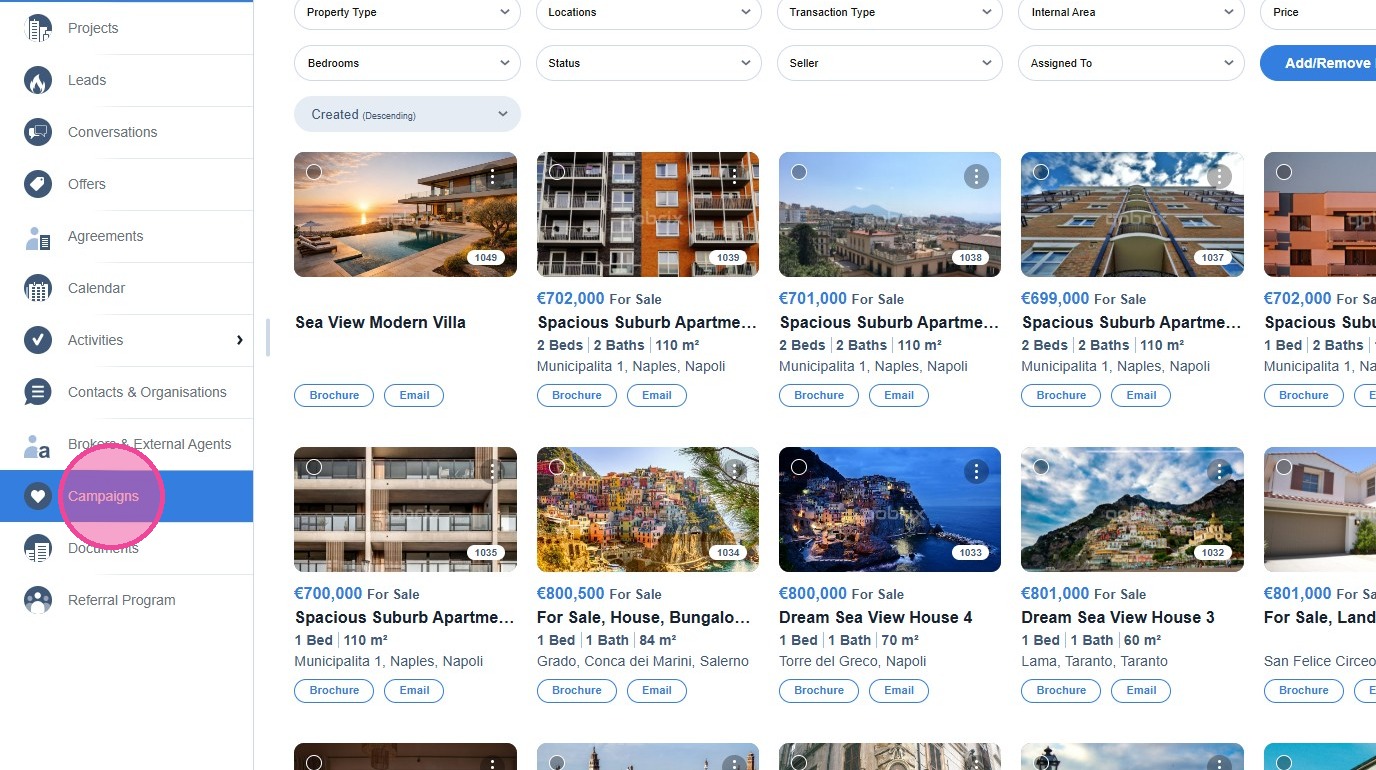
Task: Select listing 1033 using its circle checkbox
Action: point(799,467)
